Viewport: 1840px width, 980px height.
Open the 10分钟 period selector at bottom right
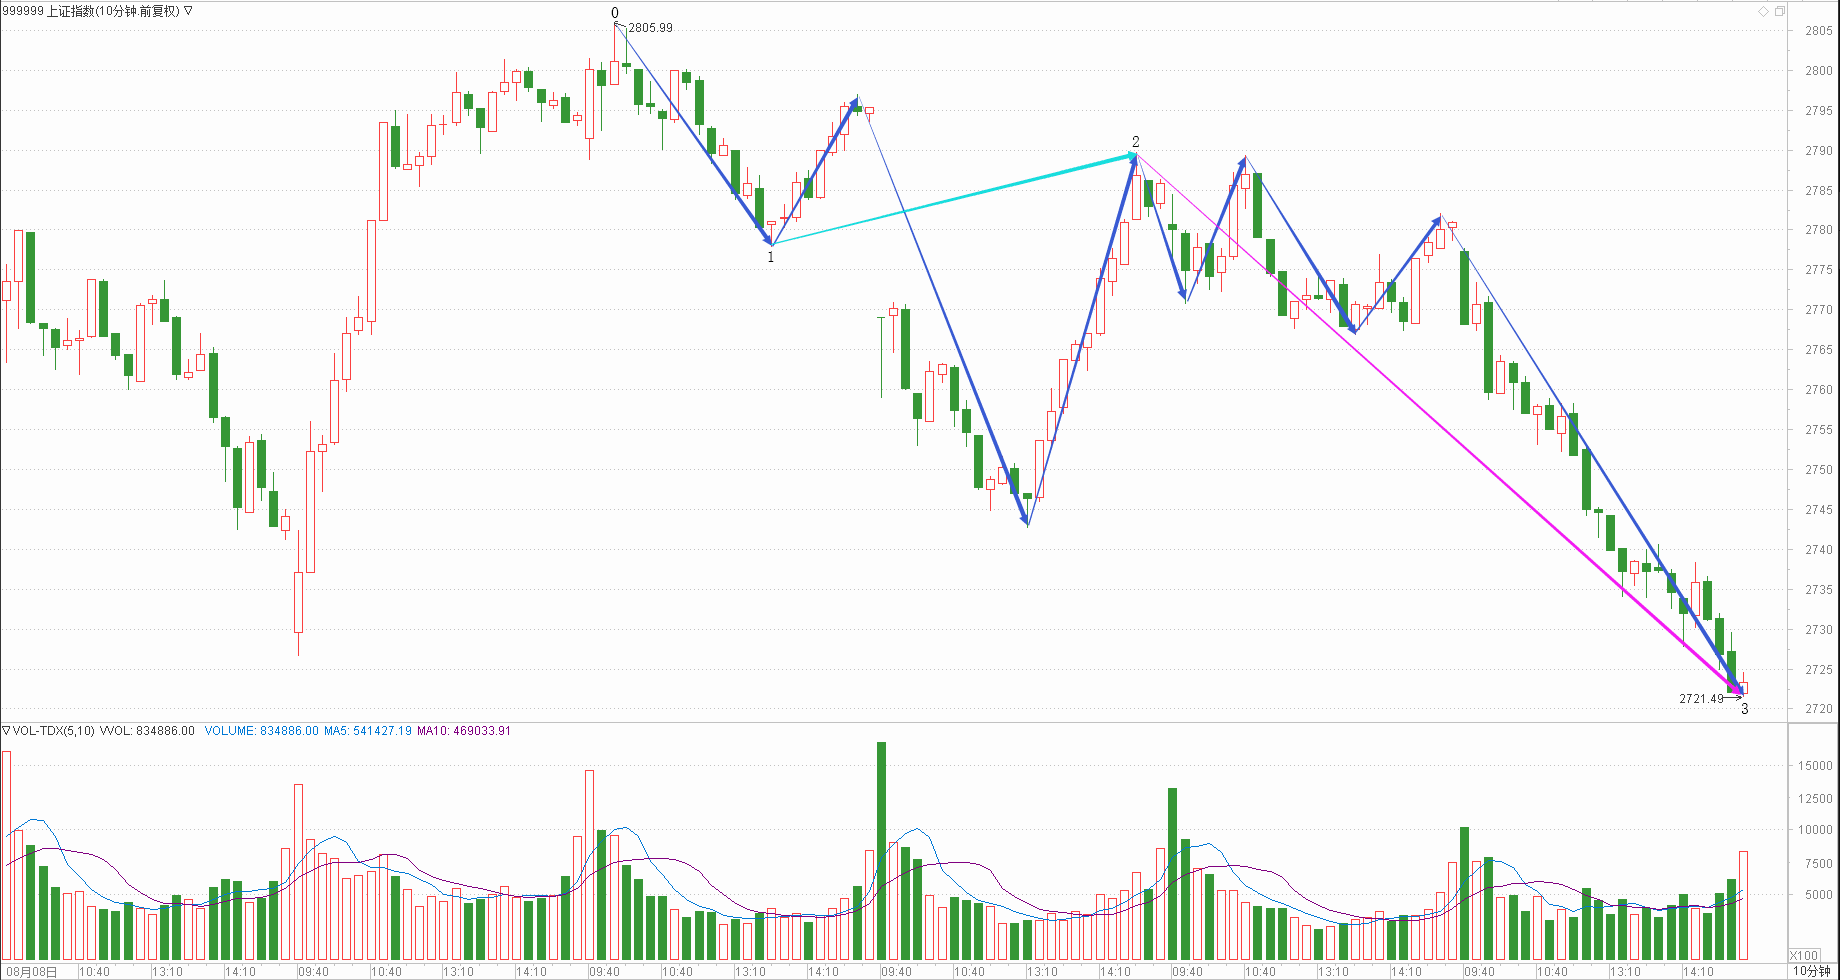pyautogui.click(x=1811, y=971)
